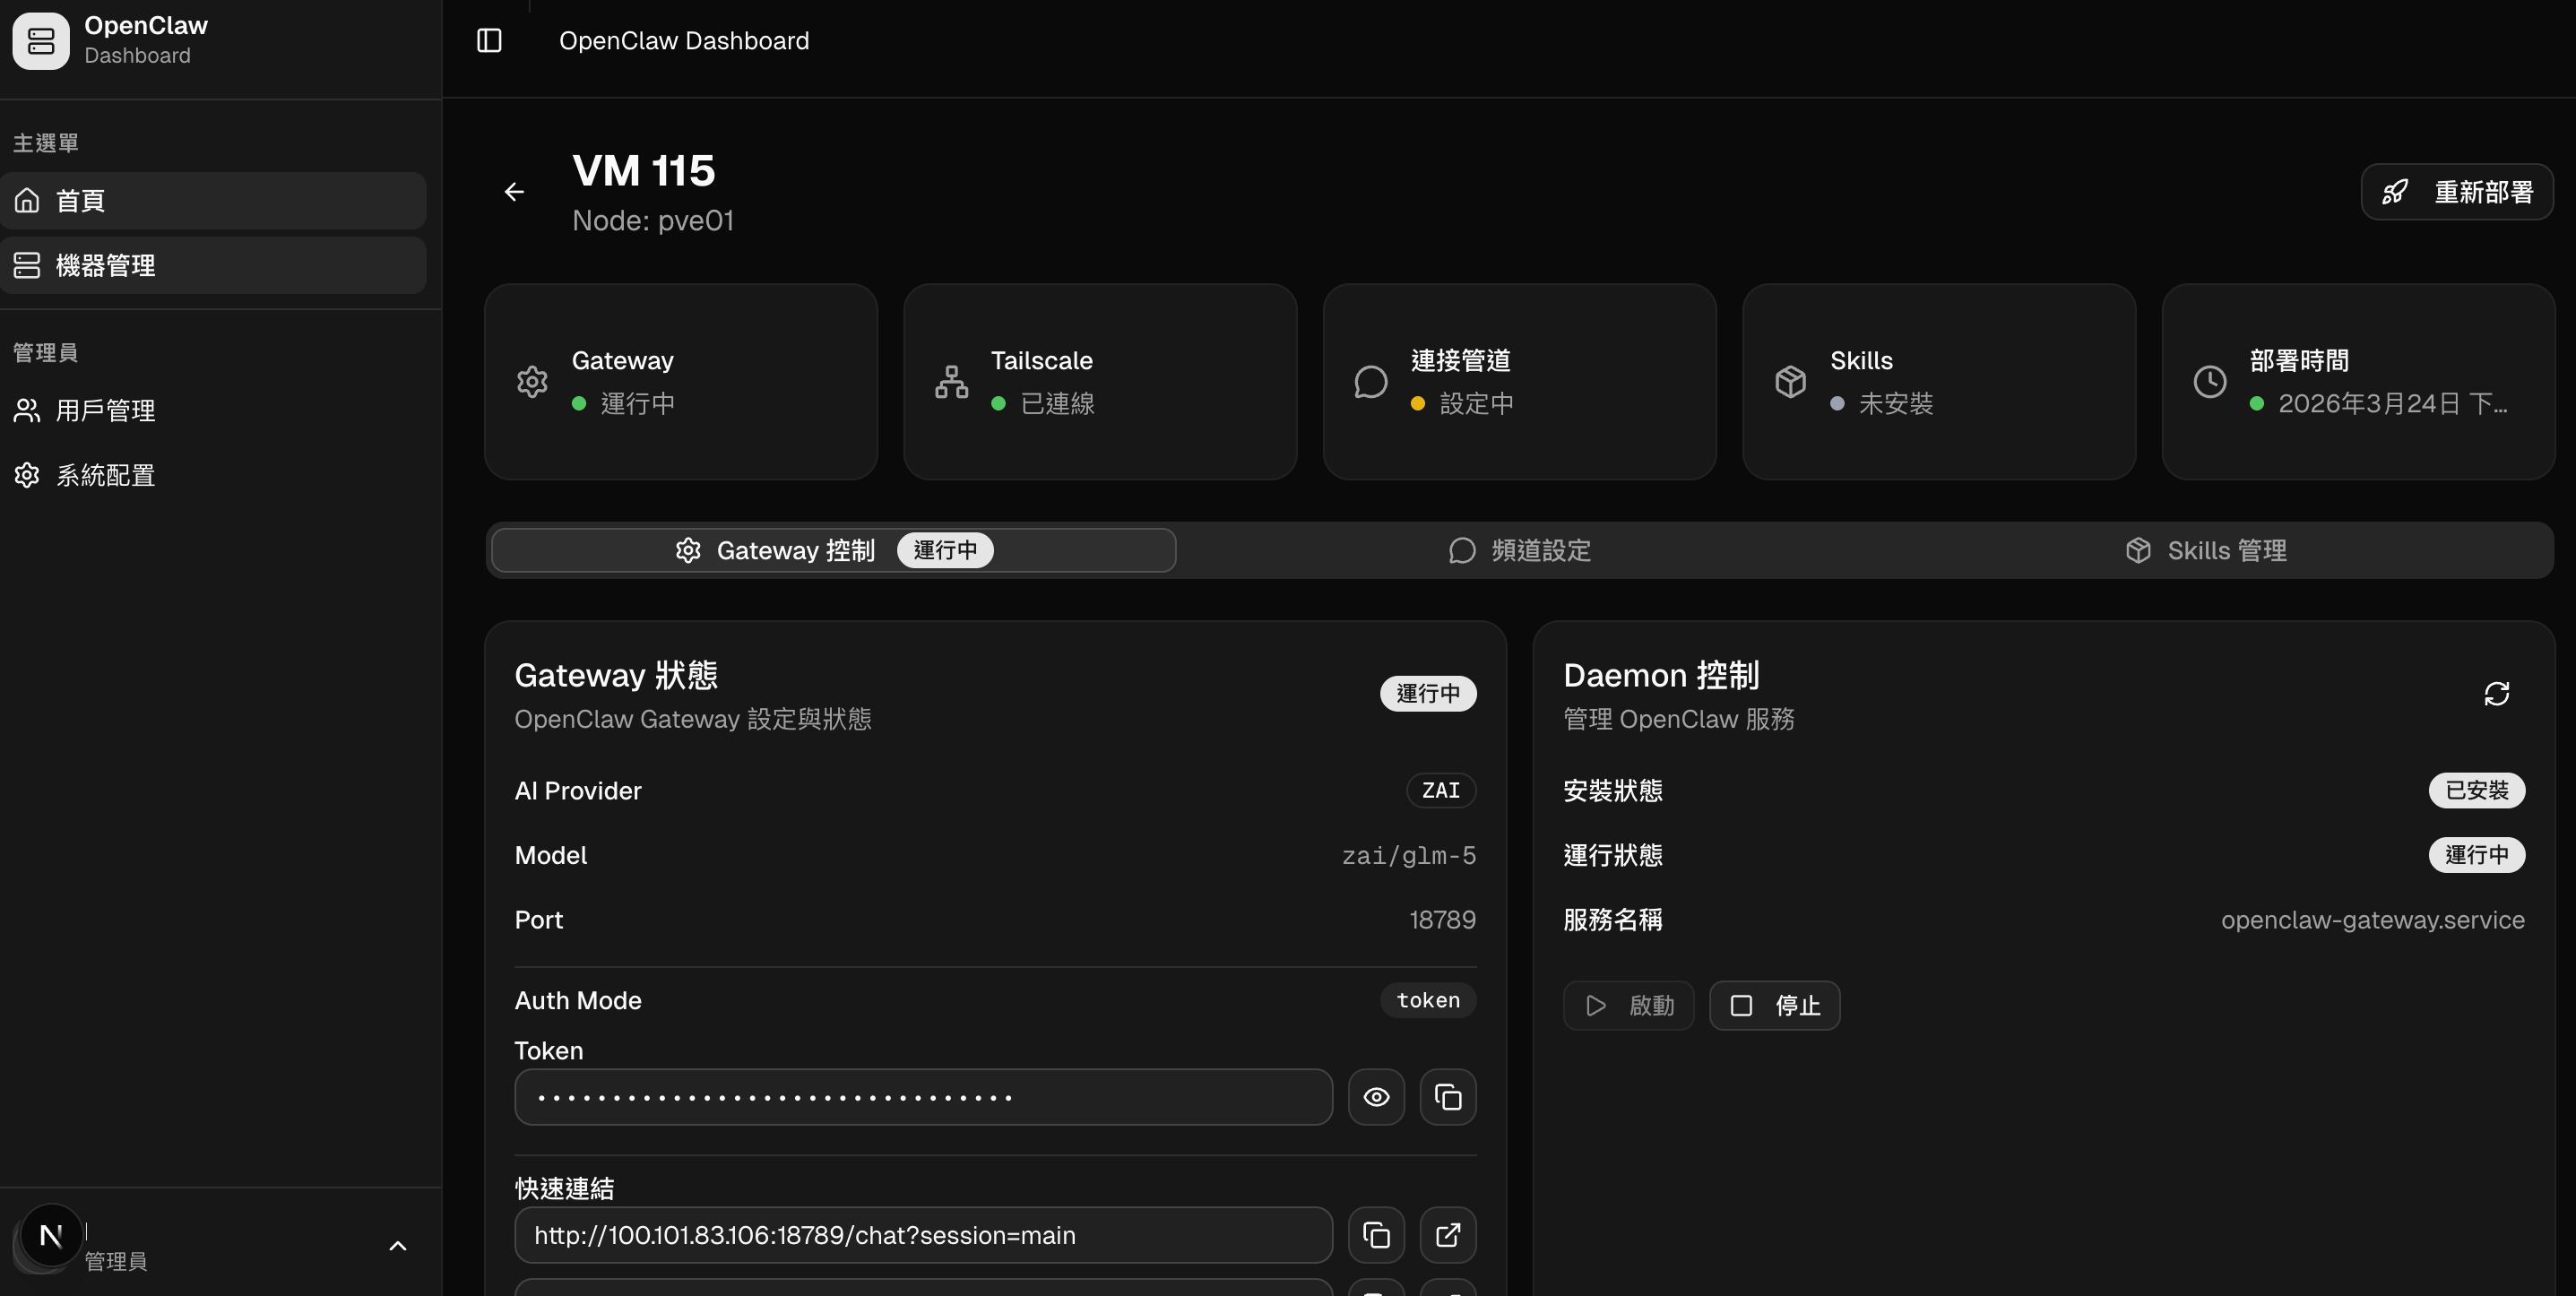The width and height of the screenshot is (2576, 1296).
Task: Click the 啟動 start button
Action: 1628,1006
